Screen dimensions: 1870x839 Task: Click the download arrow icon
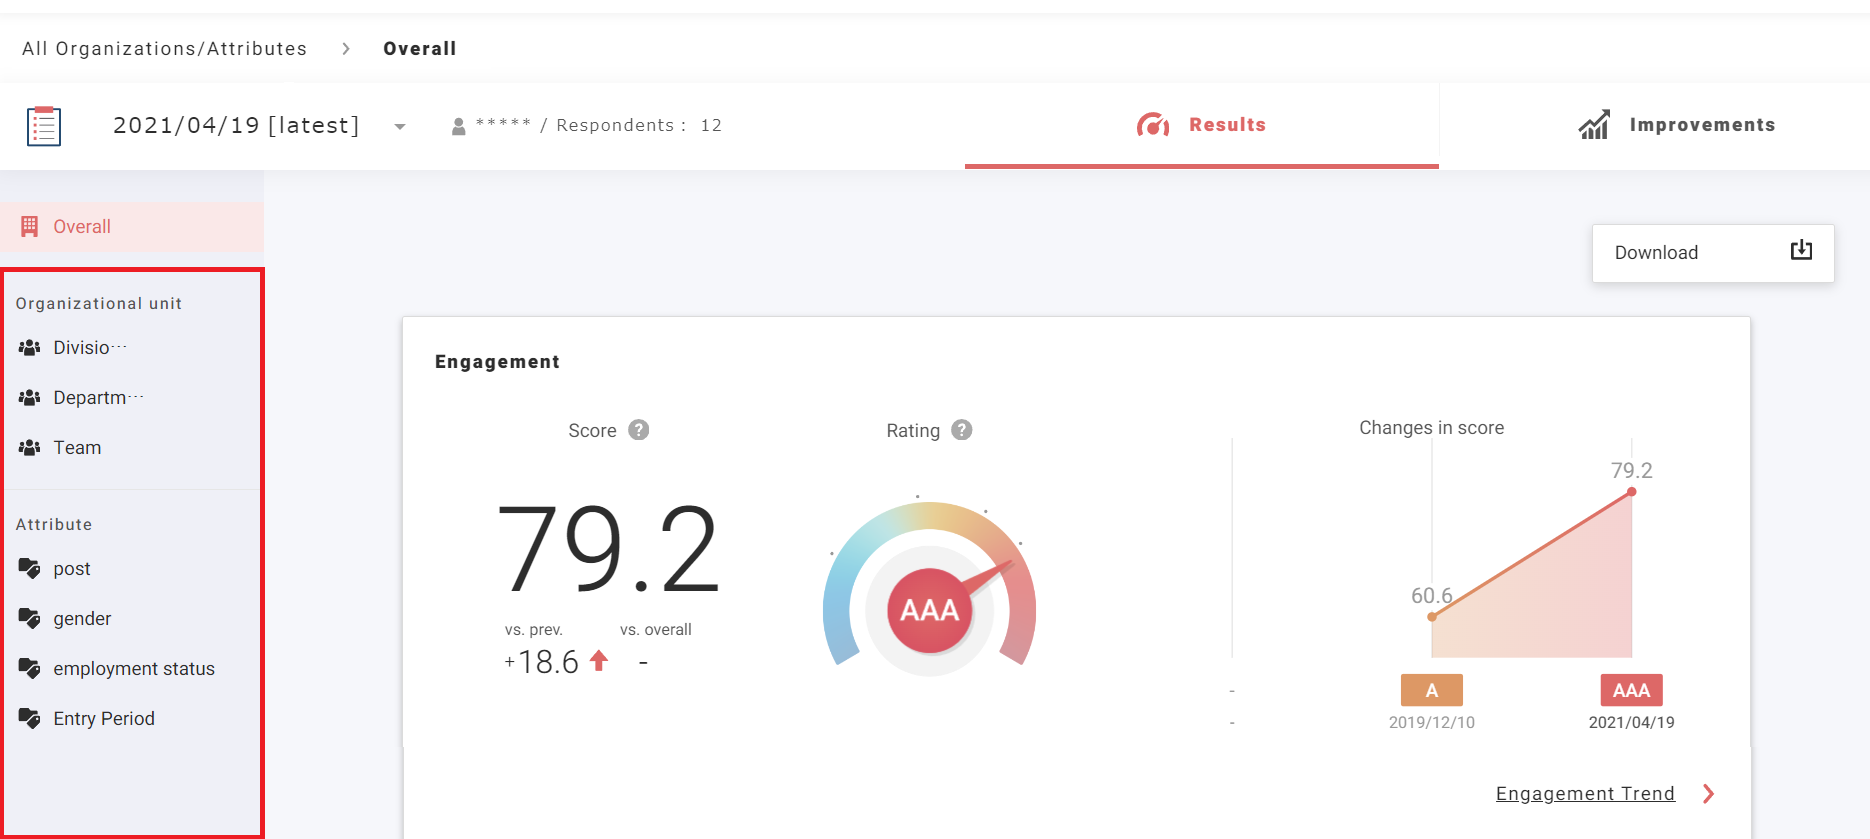1800,251
